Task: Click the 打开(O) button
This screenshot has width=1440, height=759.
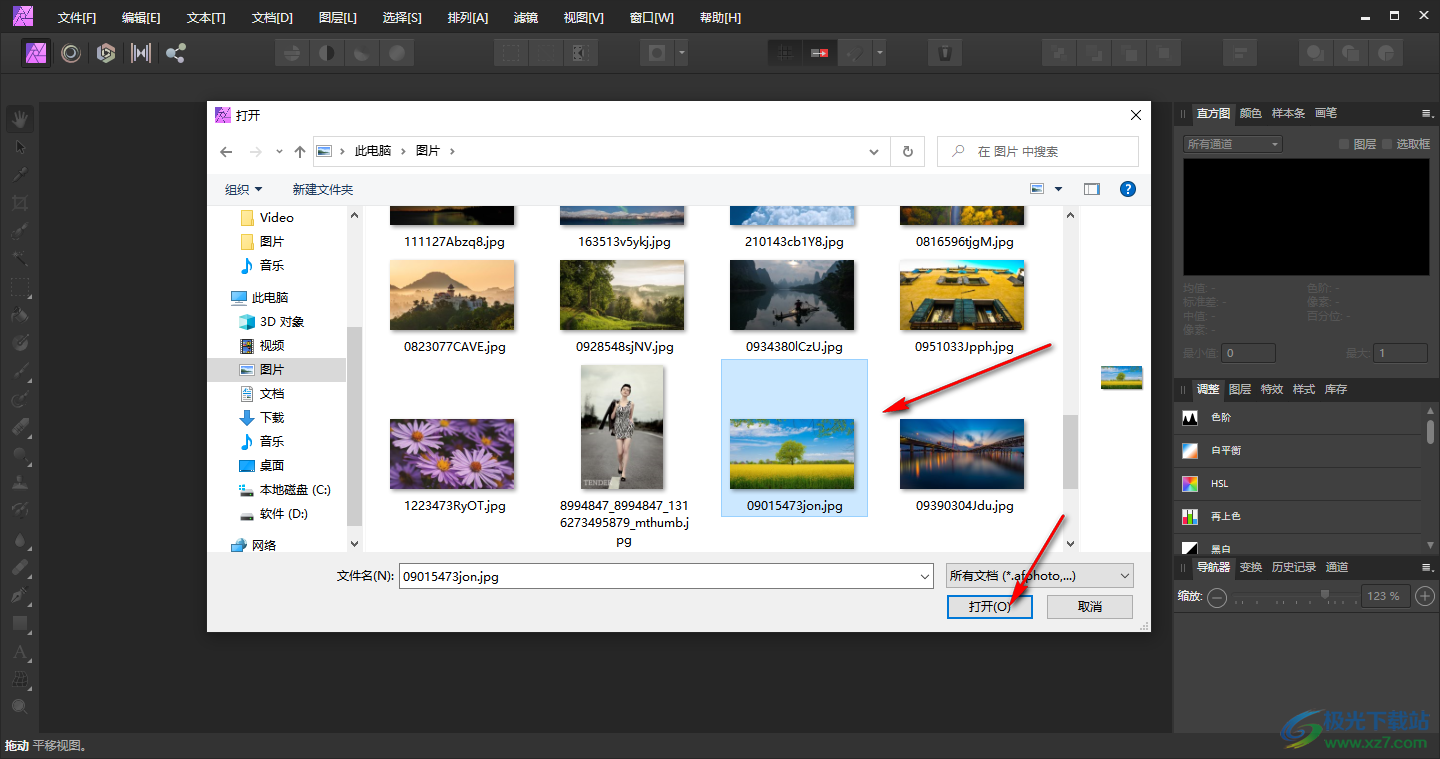Action: click(x=989, y=607)
